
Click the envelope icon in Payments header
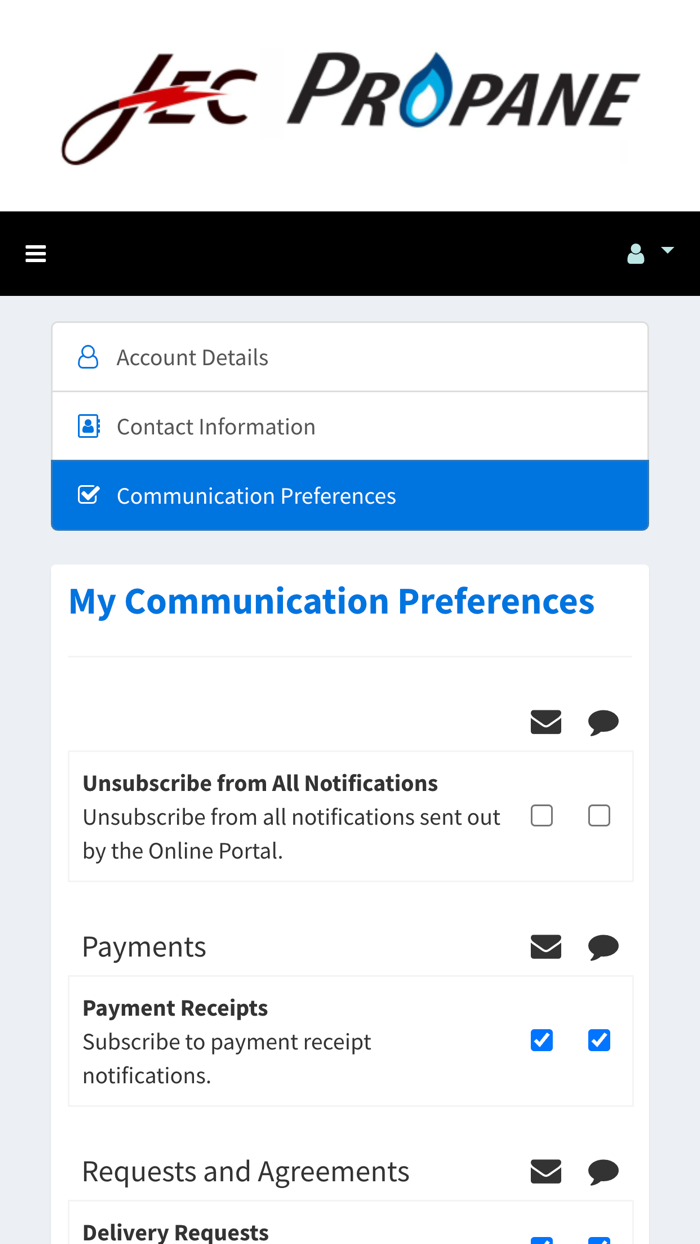[x=546, y=947]
